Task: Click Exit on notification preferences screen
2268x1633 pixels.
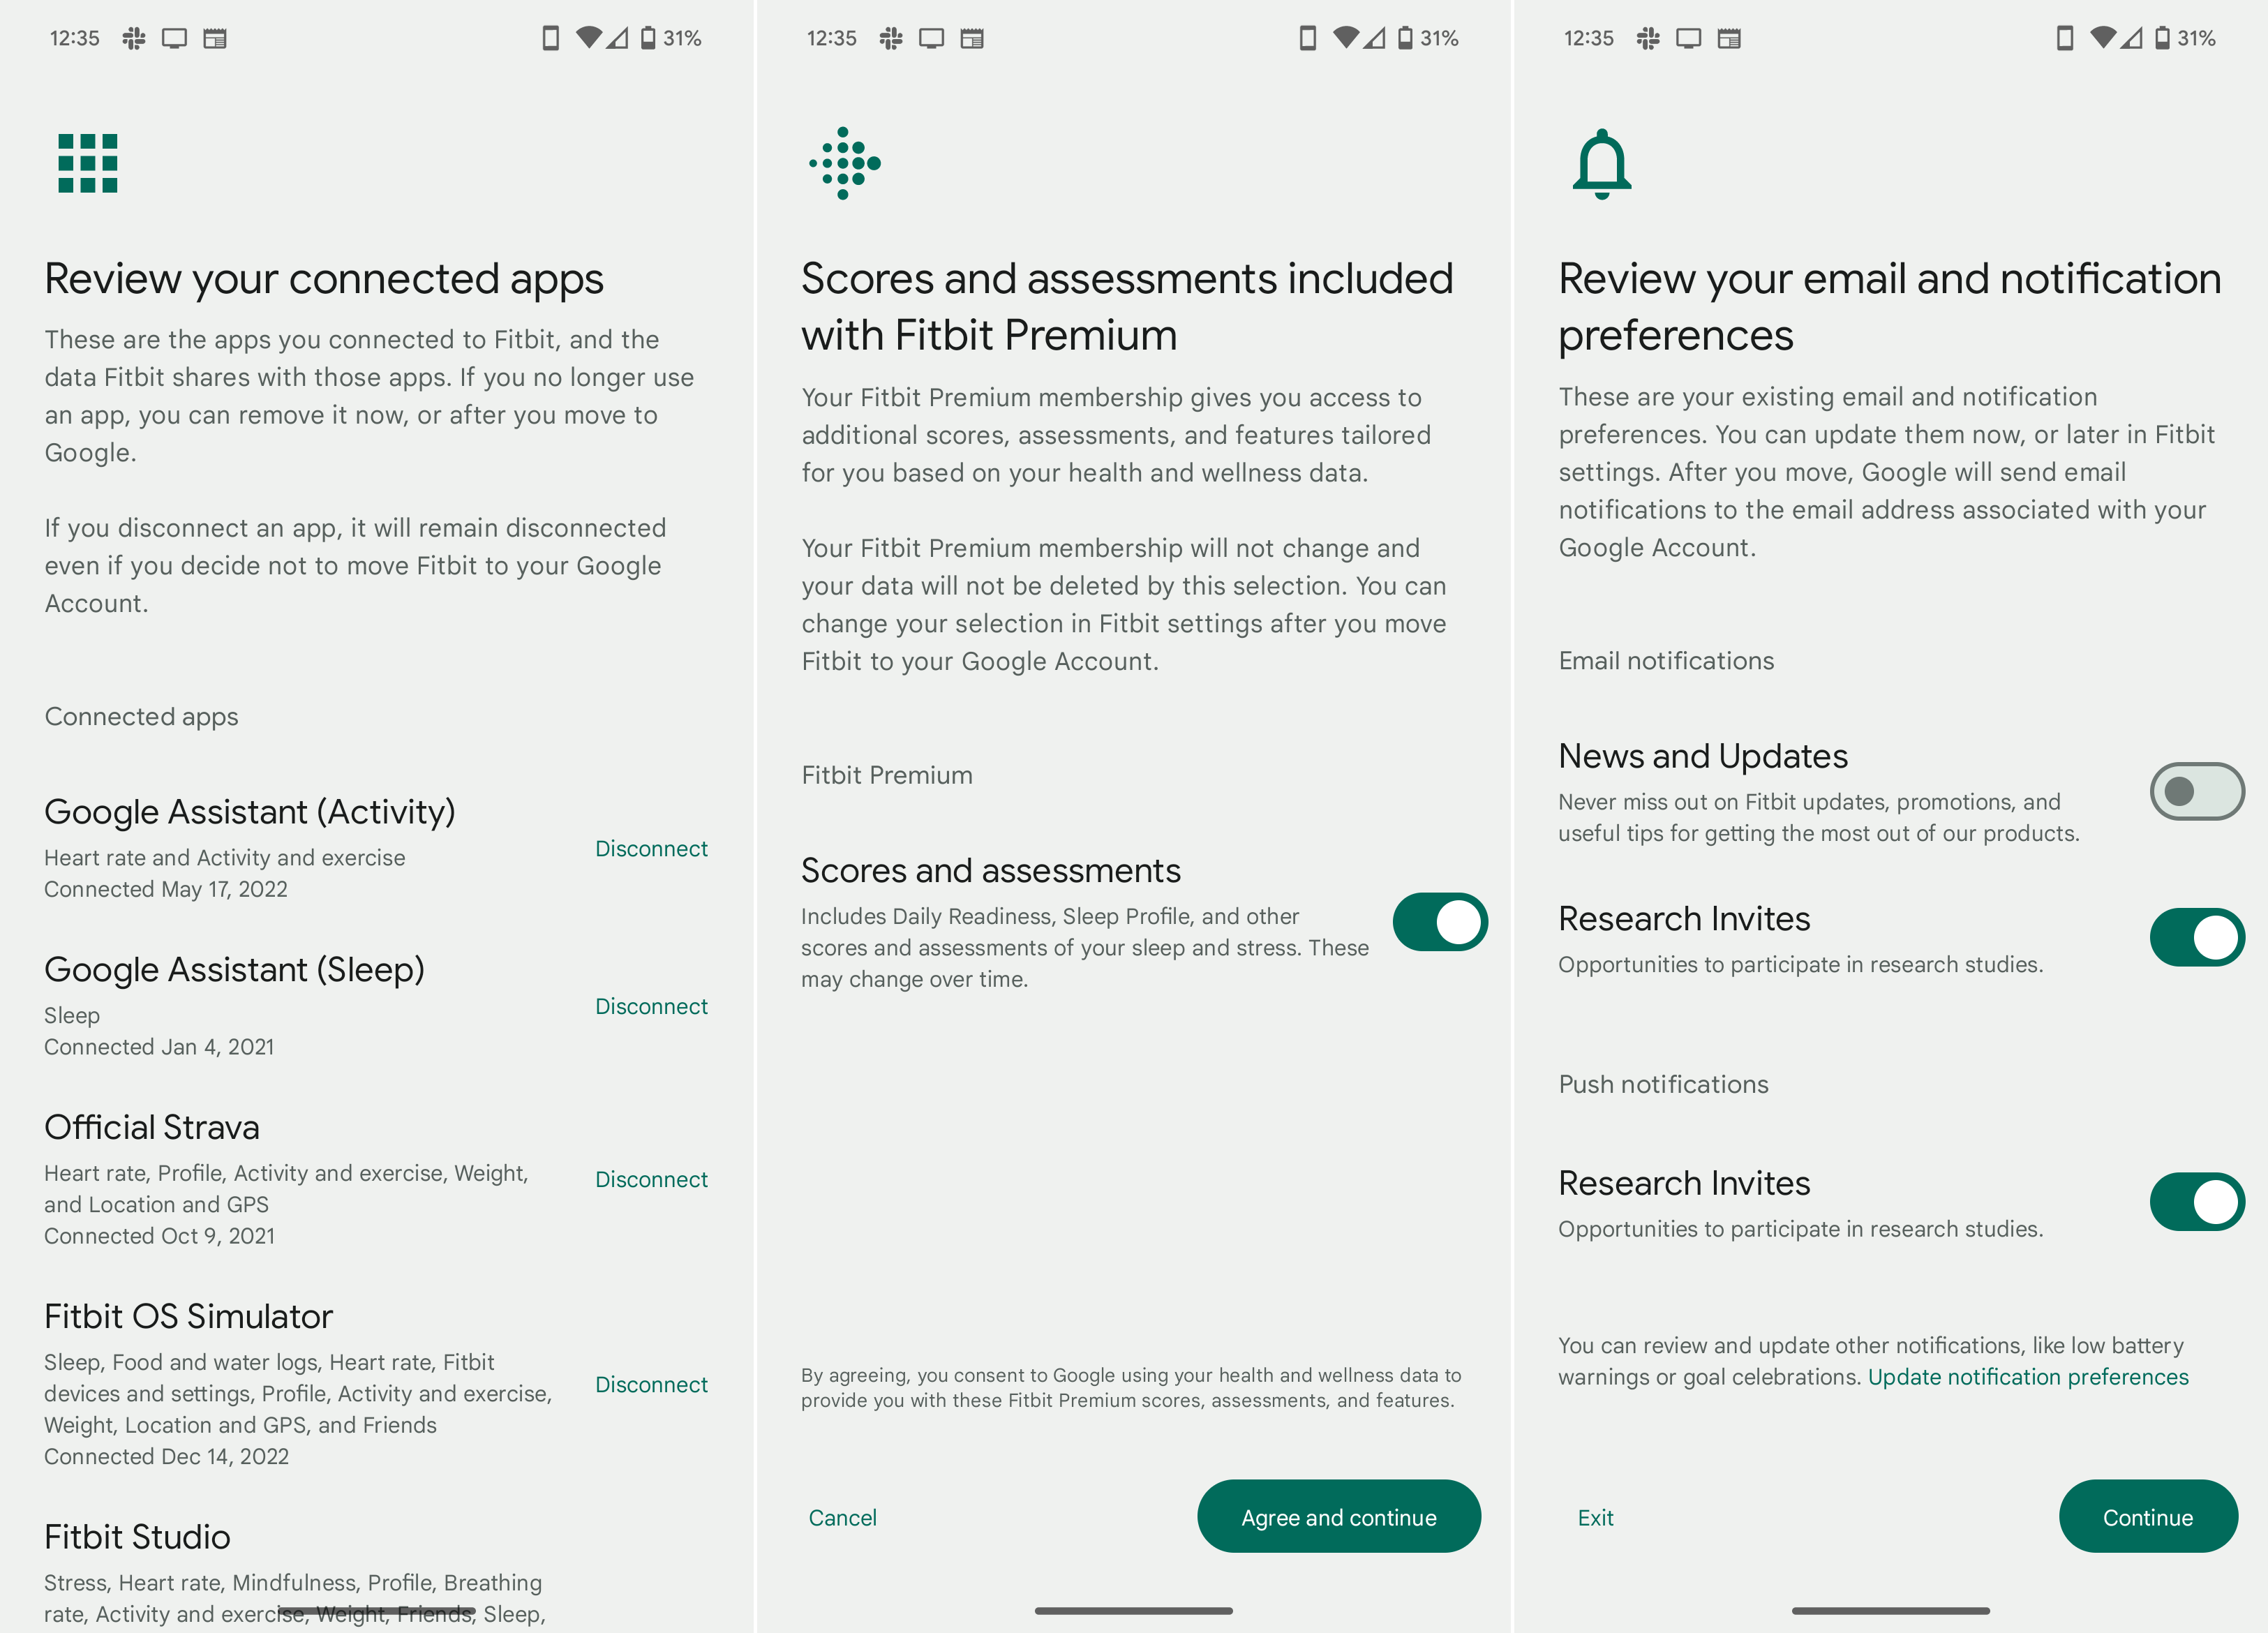Action: 1595,1516
